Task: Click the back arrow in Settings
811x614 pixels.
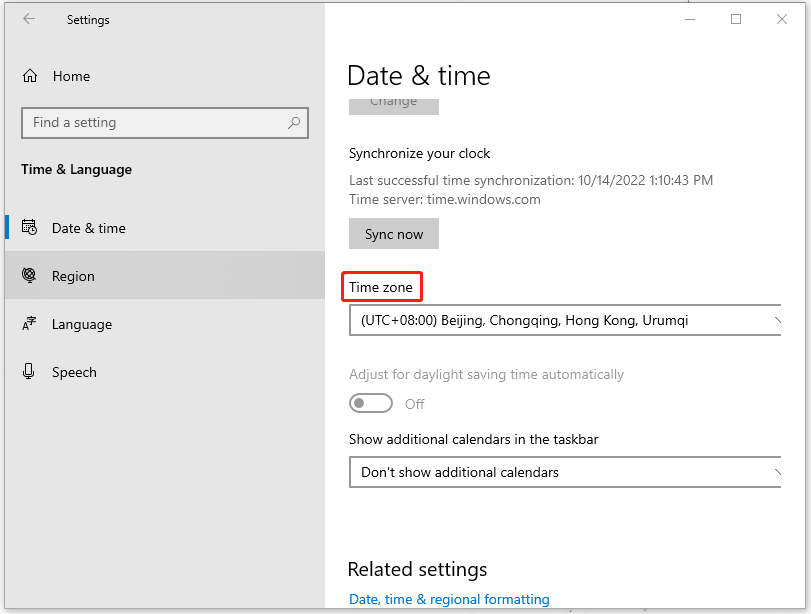Action: pos(29,18)
